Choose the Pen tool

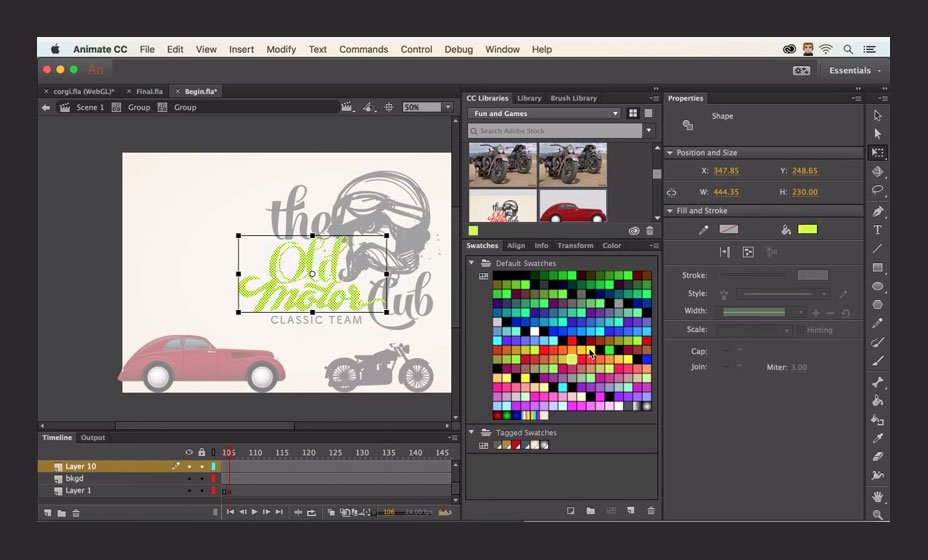(x=877, y=211)
